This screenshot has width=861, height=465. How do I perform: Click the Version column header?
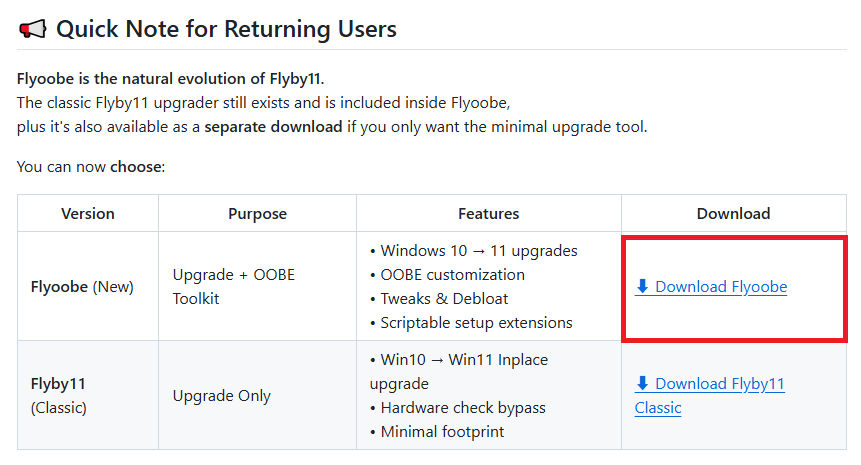(88, 214)
